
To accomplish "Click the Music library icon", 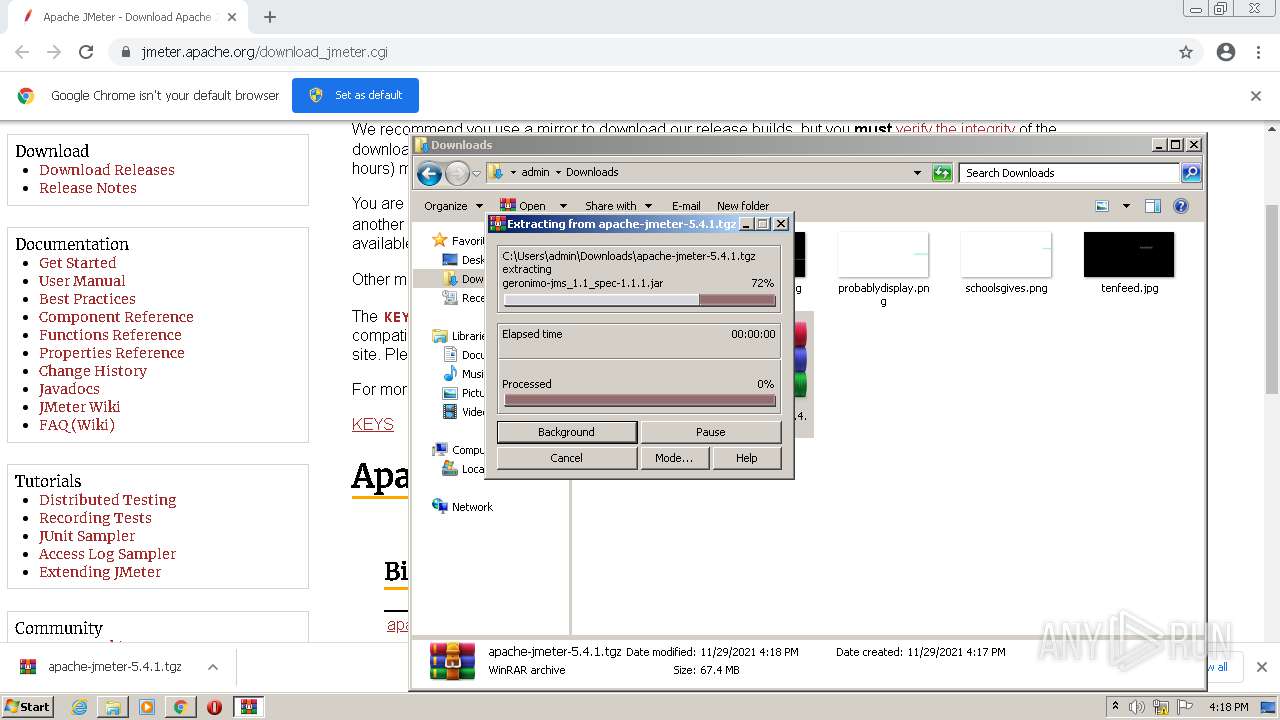I will pyautogui.click(x=451, y=374).
